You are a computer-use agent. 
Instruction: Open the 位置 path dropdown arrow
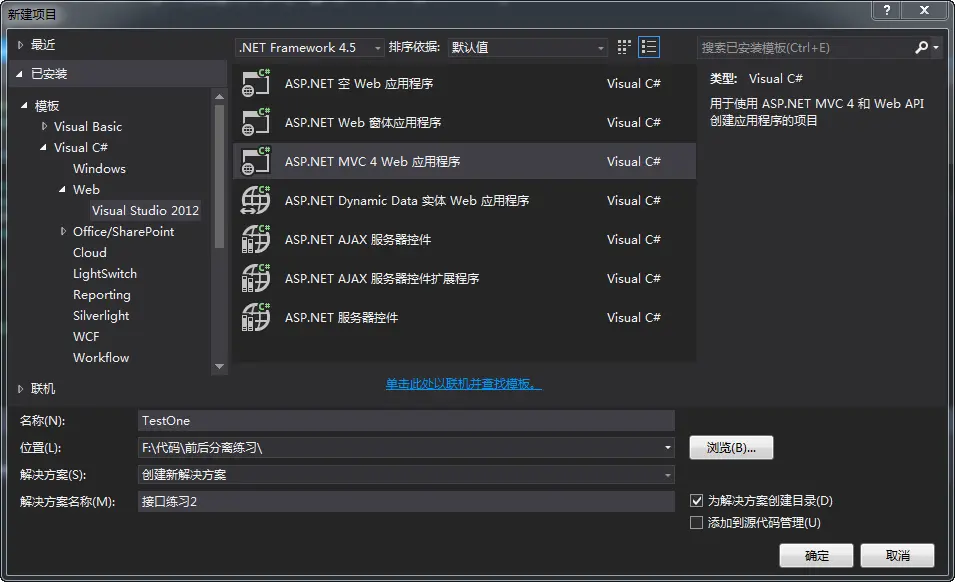tap(668, 447)
